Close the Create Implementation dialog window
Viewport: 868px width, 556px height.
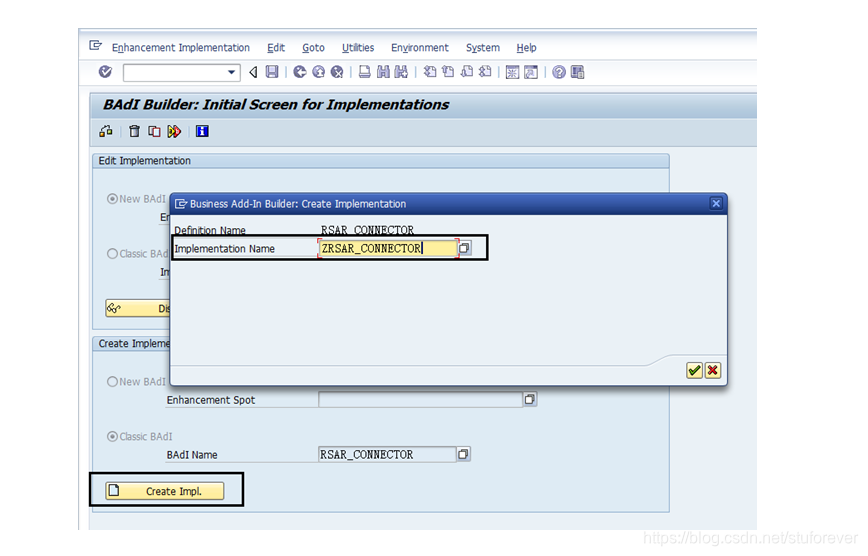click(716, 203)
